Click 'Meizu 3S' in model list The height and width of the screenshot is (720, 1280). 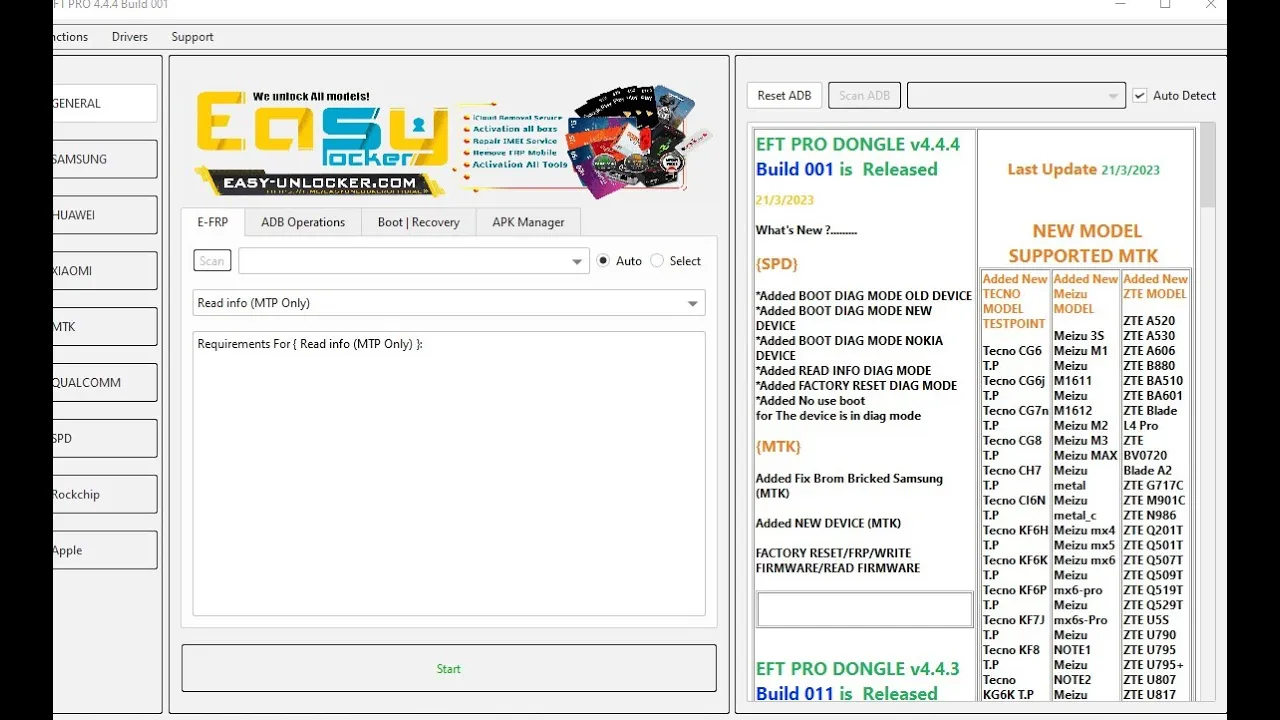tap(1079, 336)
